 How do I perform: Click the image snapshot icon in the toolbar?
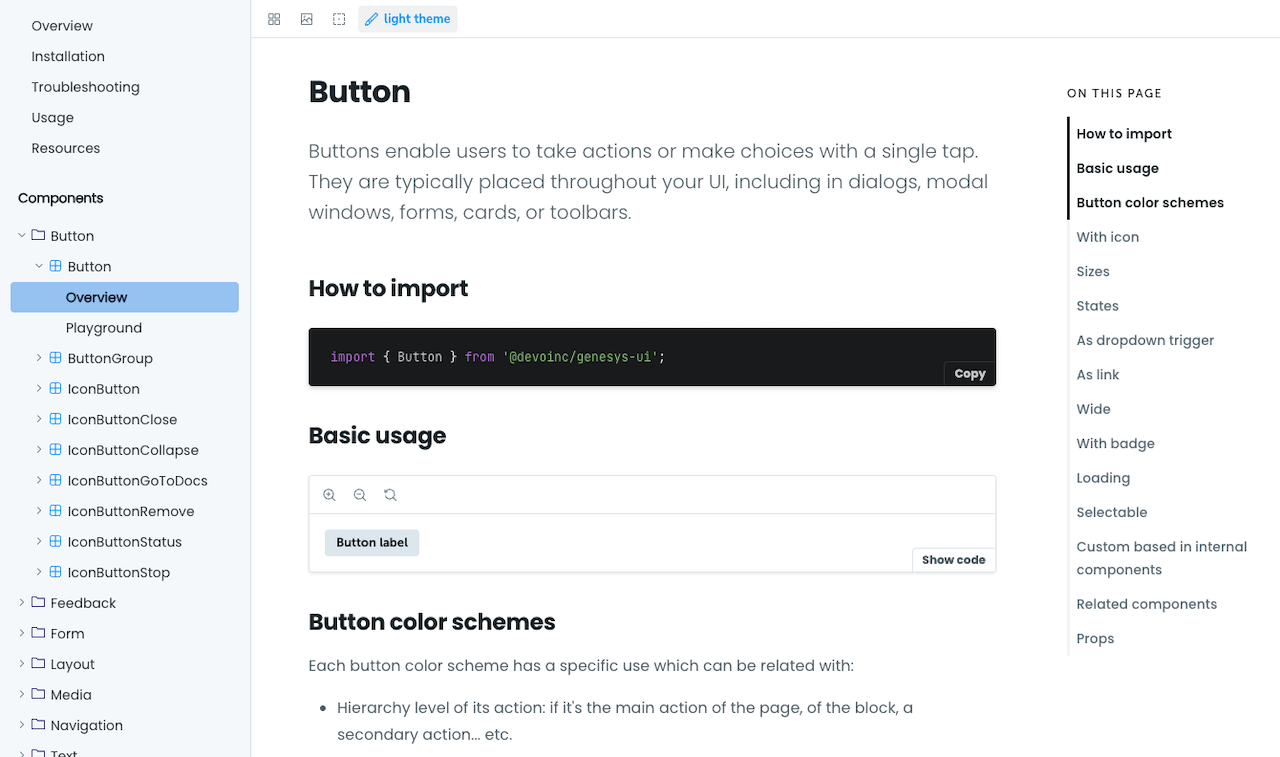(x=306, y=18)
